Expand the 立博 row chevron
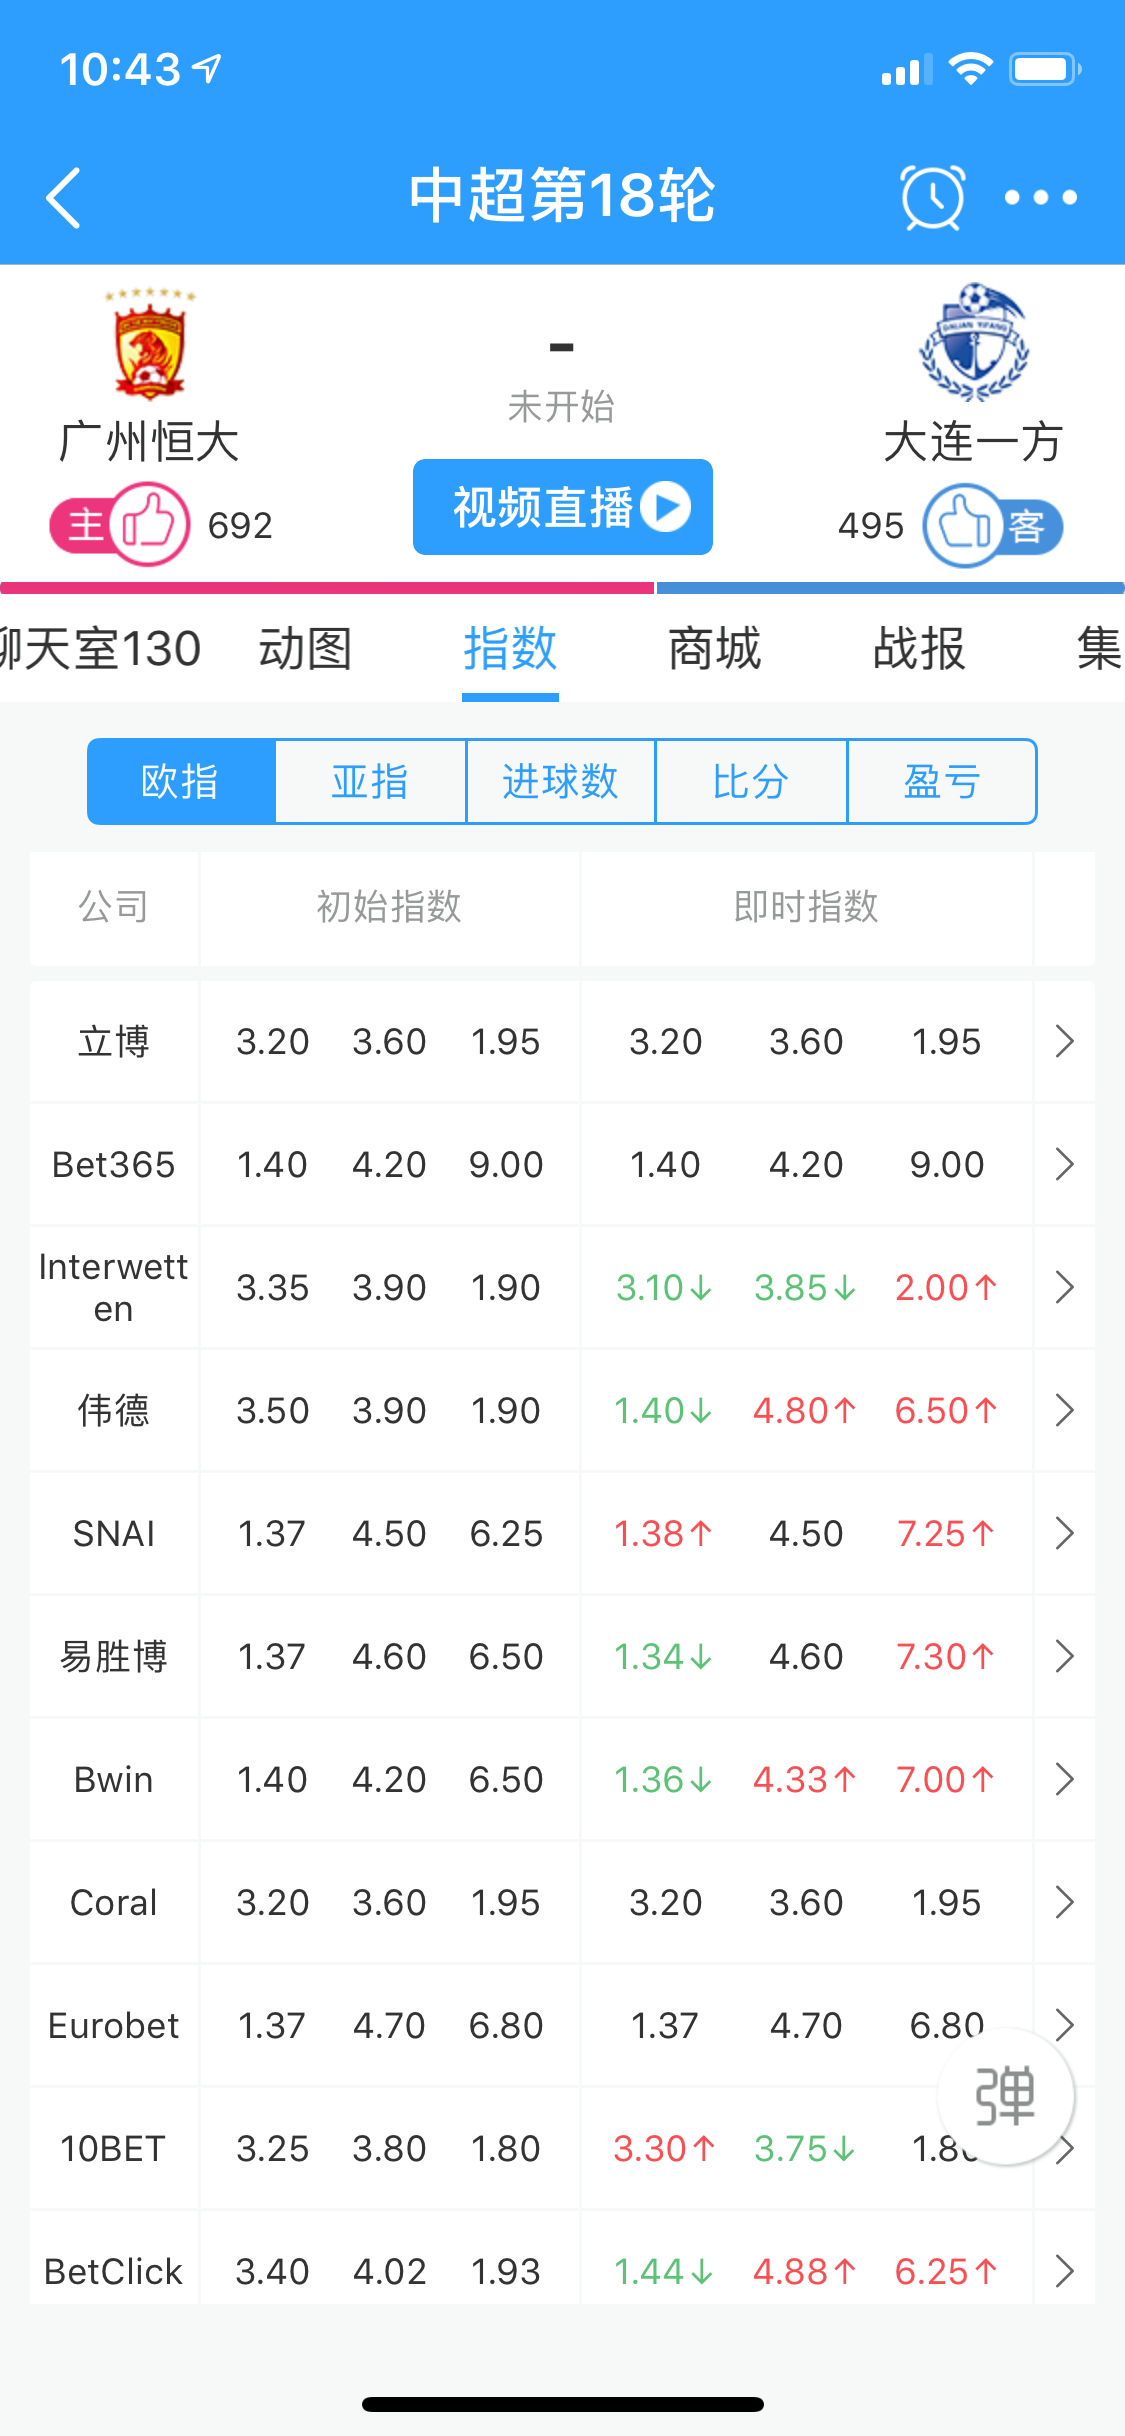The height and width of the screenshot is (2436, 1125). point(1064,1041)
